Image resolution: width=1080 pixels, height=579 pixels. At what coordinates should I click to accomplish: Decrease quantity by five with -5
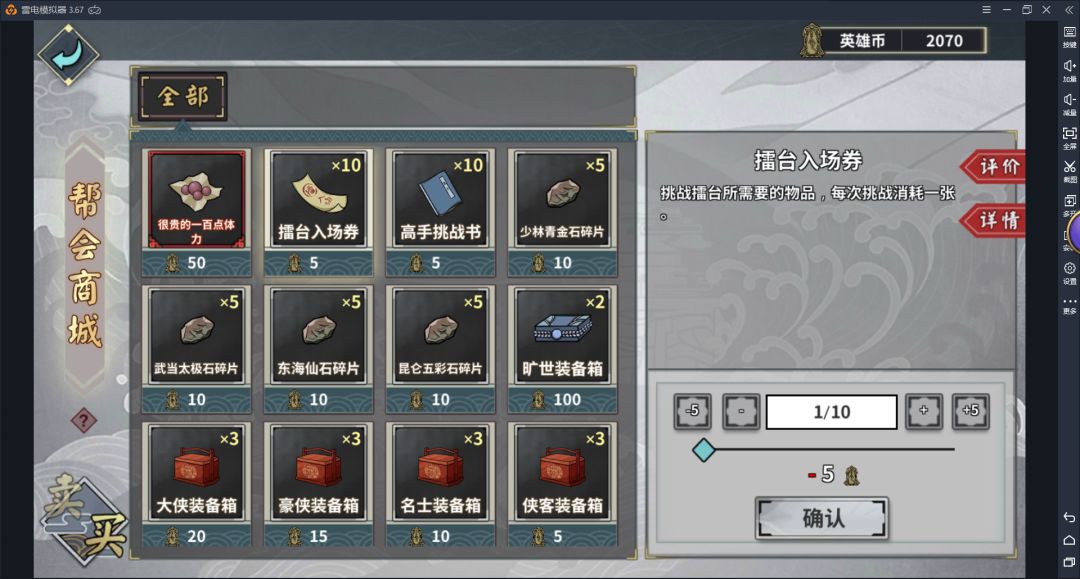tap(693, 411)
